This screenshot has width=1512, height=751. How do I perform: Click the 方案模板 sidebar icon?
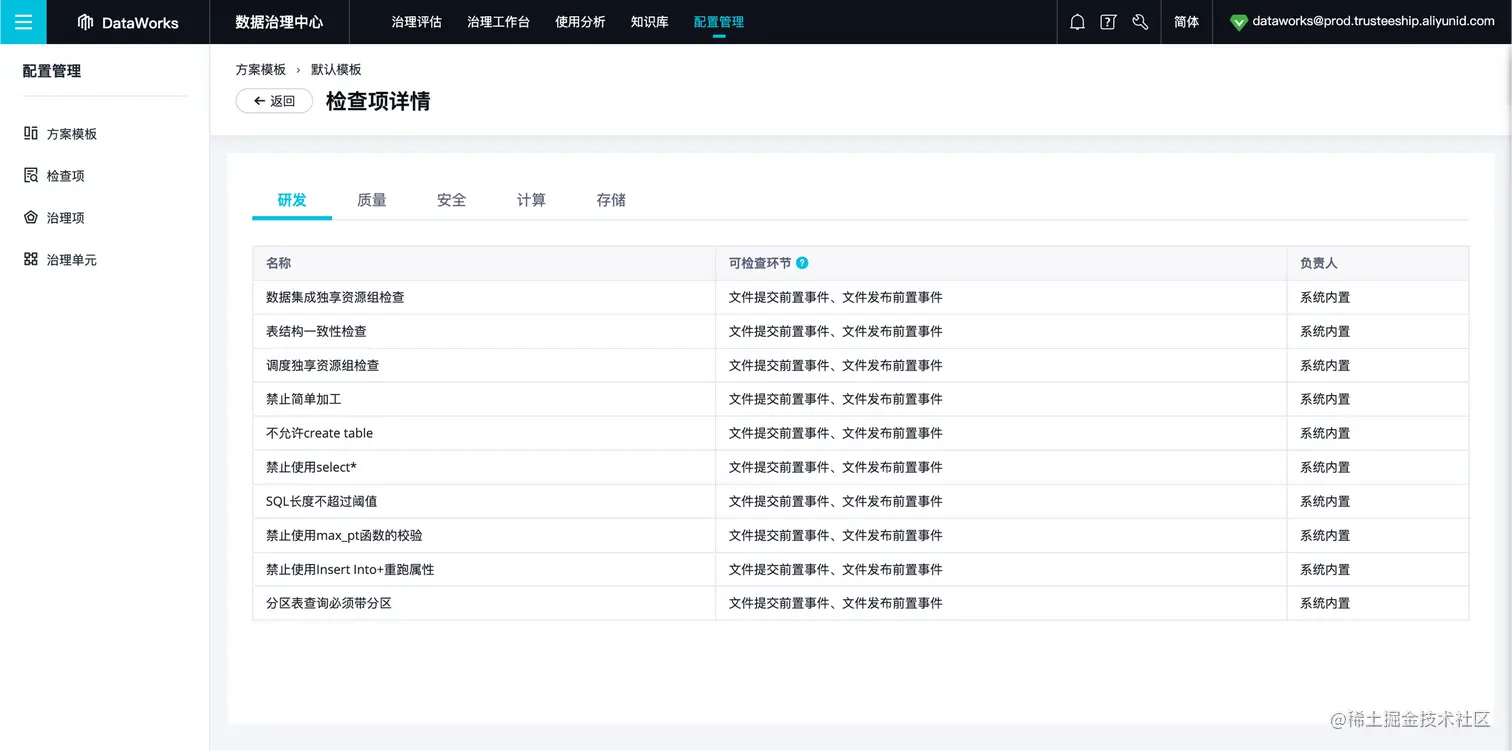coord(31,133)
